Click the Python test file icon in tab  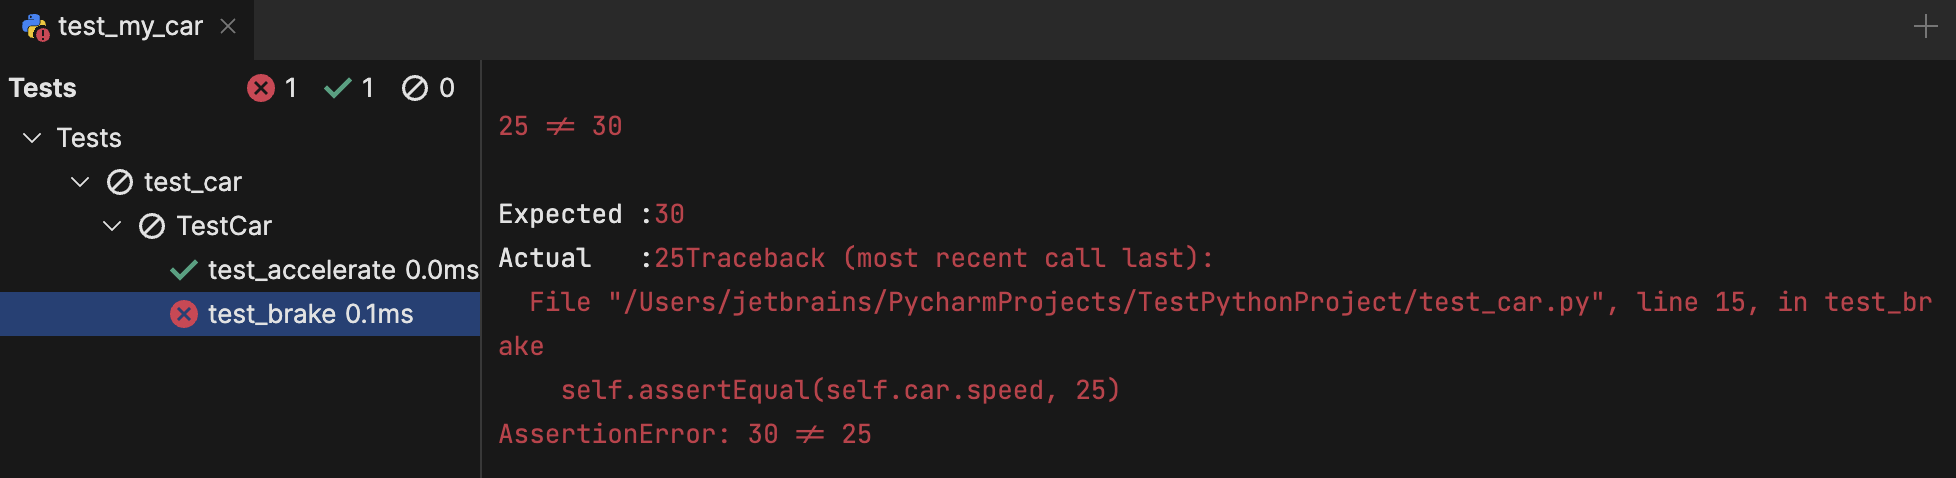(35, 27)
